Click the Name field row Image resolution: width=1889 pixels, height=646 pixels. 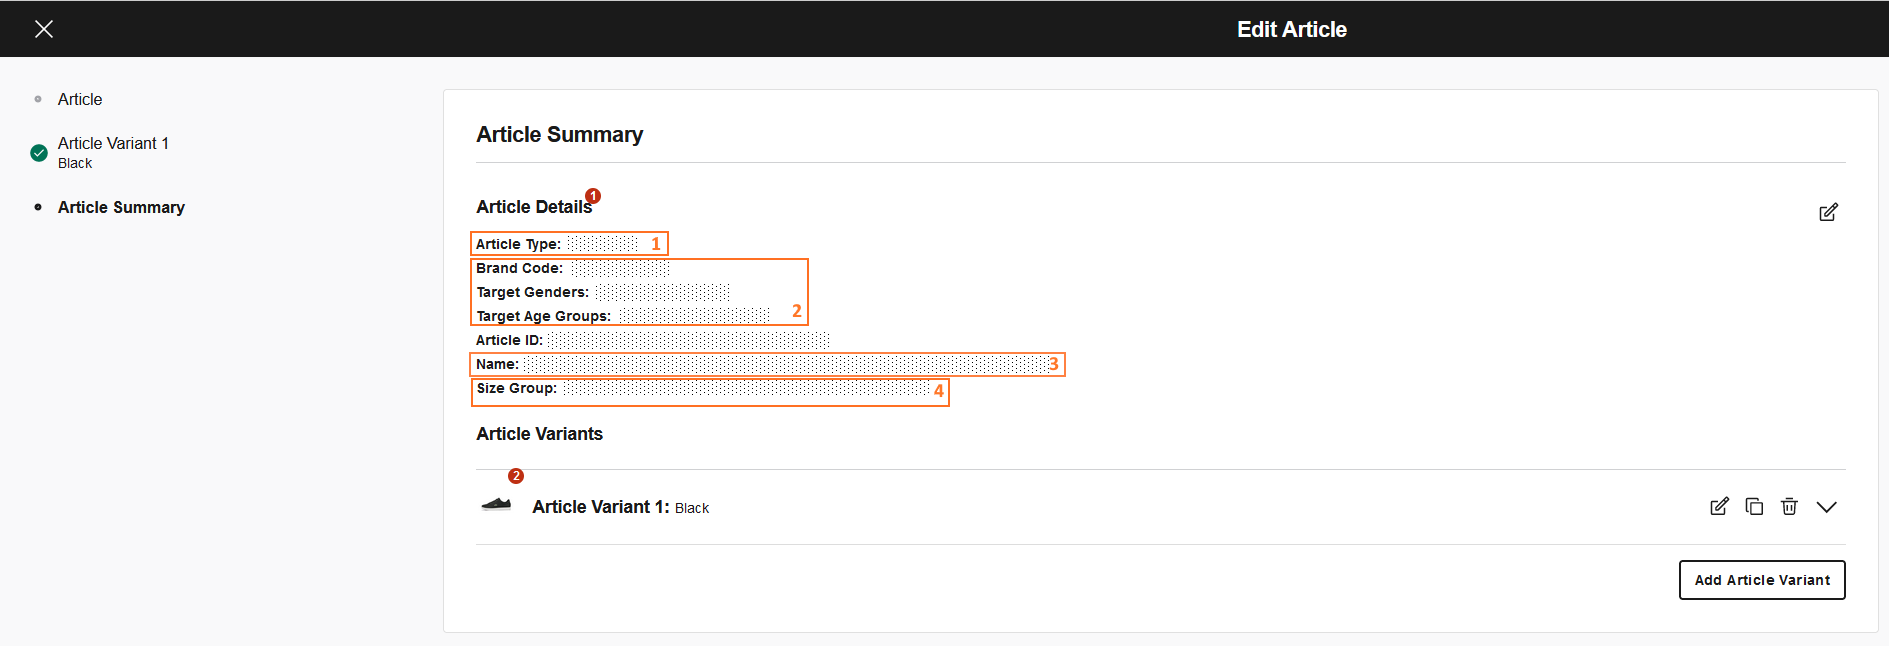click(x=766, y=364)
